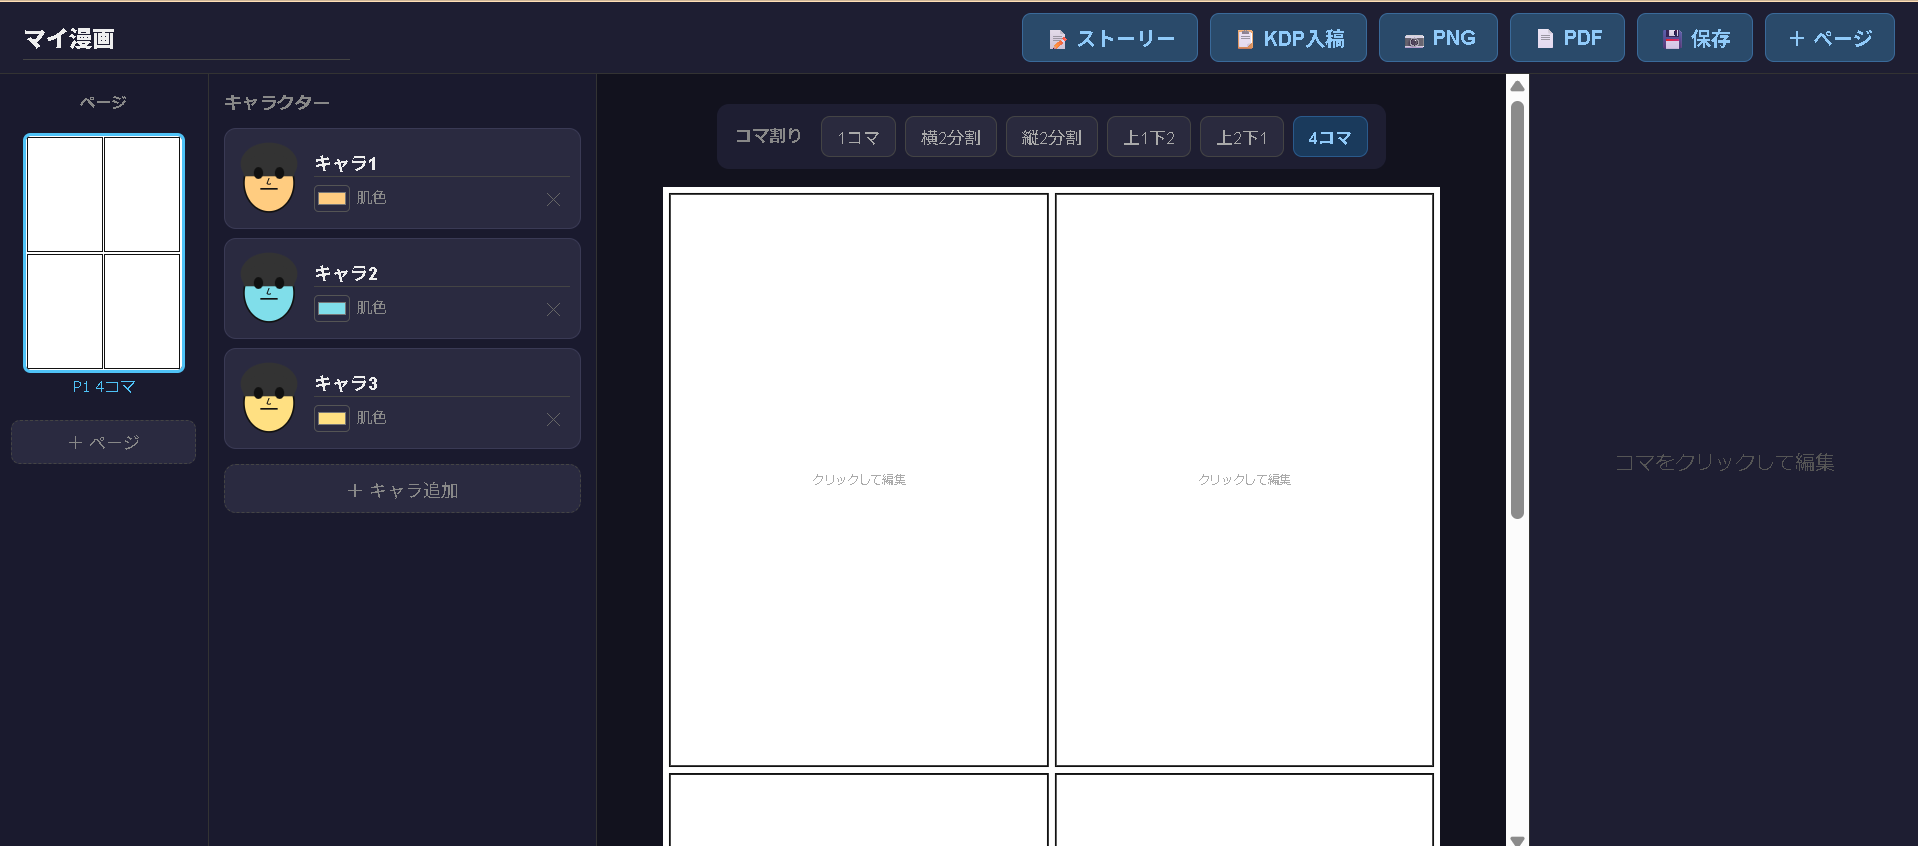This screenshot has width=1918, height=846.
Task: Select page thumbnail P1 4コマ
Action: coord(104,253)
